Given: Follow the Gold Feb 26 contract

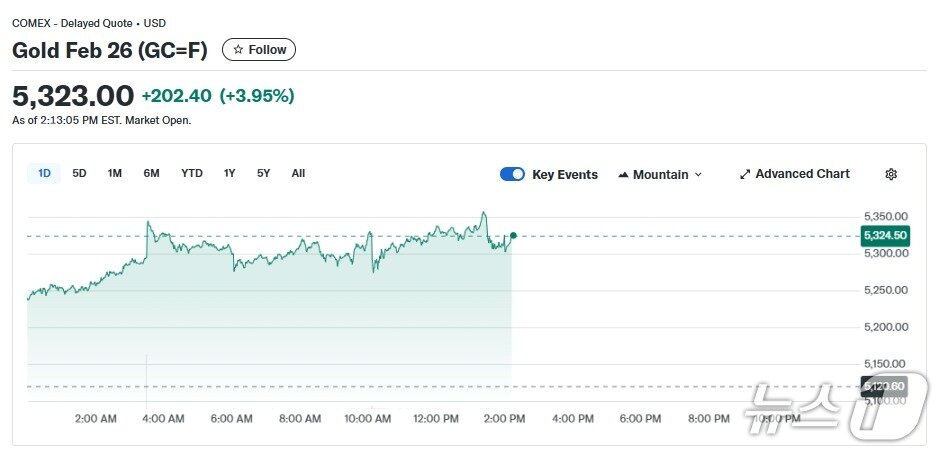Looking at the screenshot, I should point(259,50).
